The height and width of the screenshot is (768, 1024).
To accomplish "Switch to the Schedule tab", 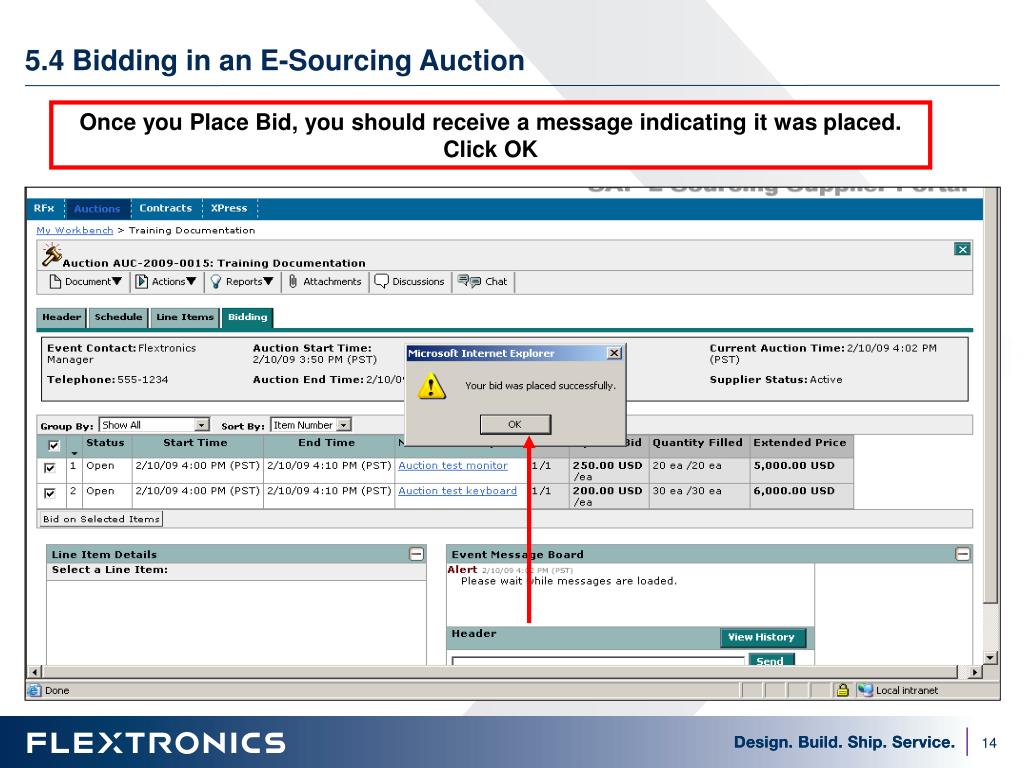I will (x=118, y=317).
